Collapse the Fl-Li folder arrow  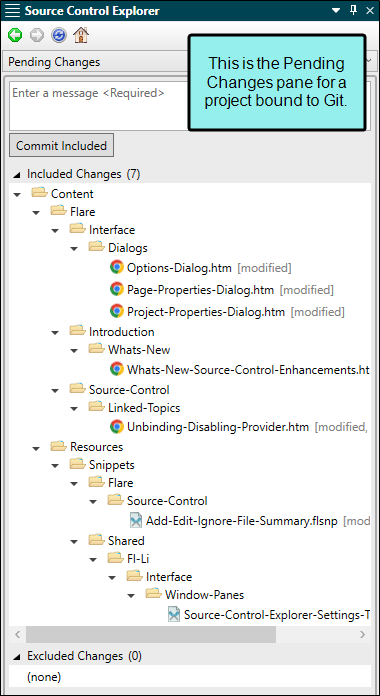tap(93, 559)
